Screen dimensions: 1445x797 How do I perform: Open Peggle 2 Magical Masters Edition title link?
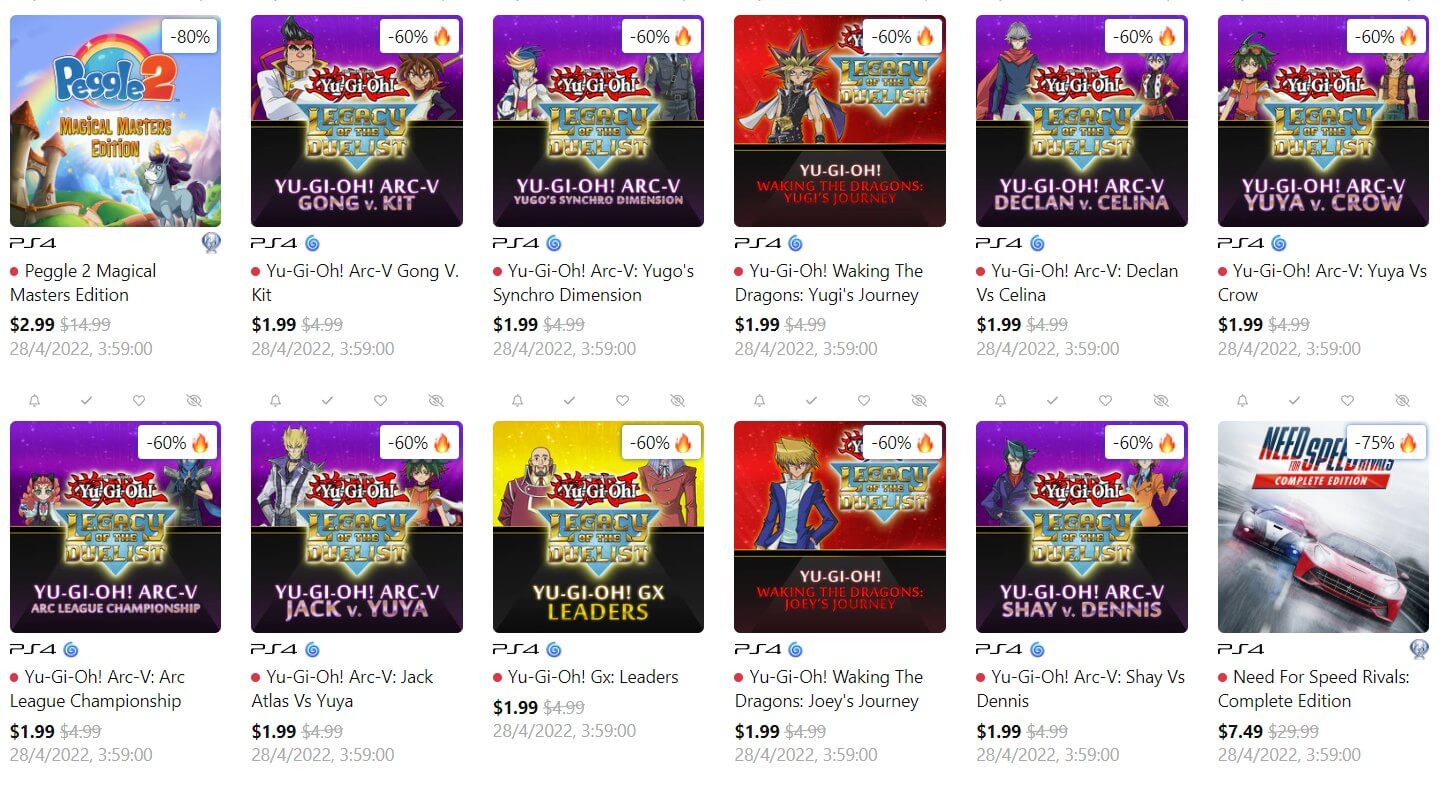click(x=83, y=283)
